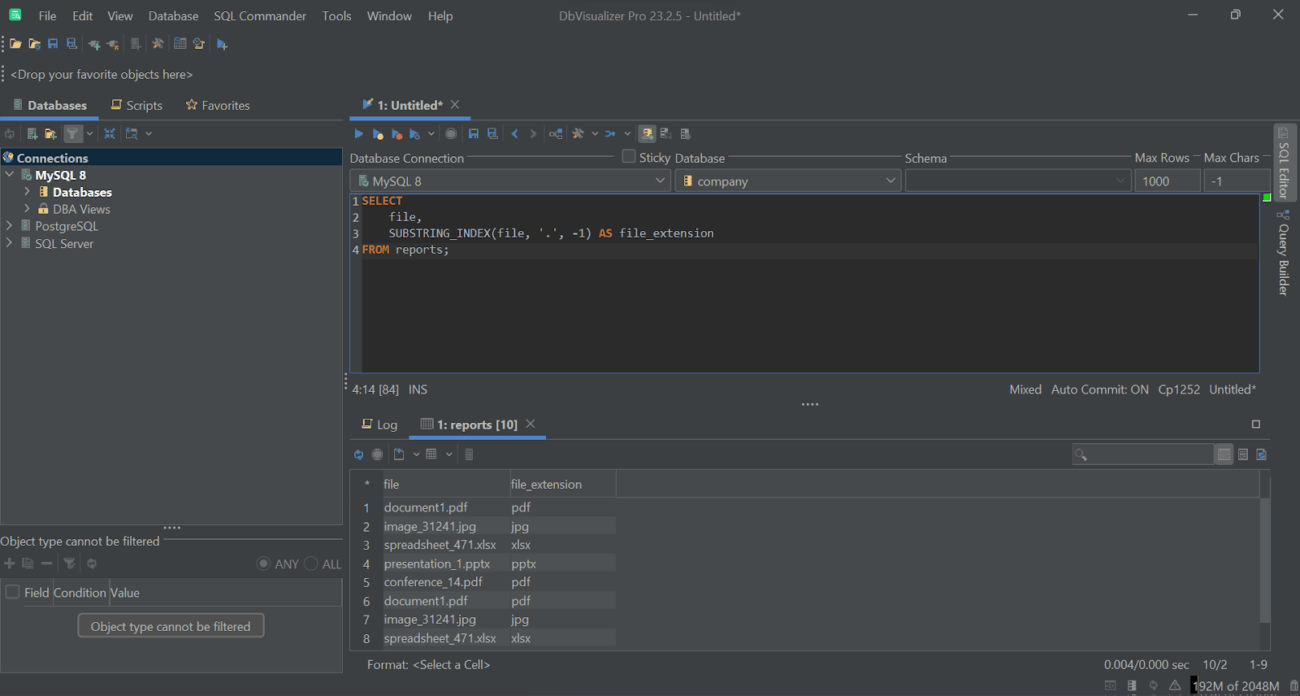Click the Drop your favorite objects here area

click(100, 74)
